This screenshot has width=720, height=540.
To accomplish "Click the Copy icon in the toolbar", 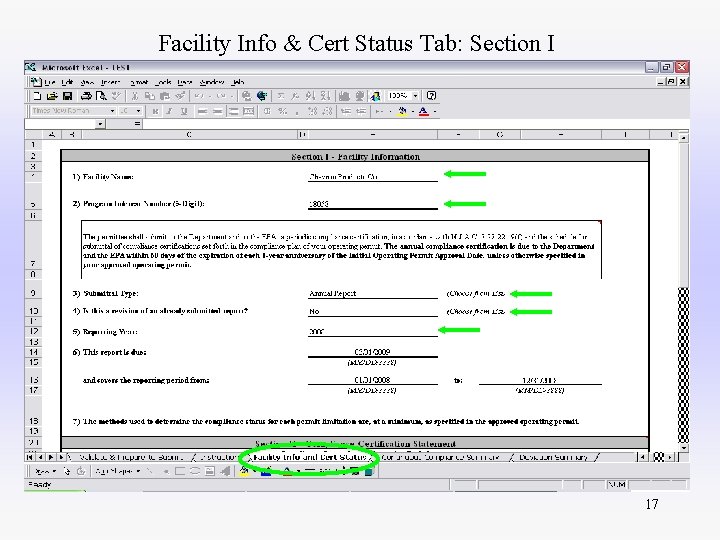I will point(150,96).
